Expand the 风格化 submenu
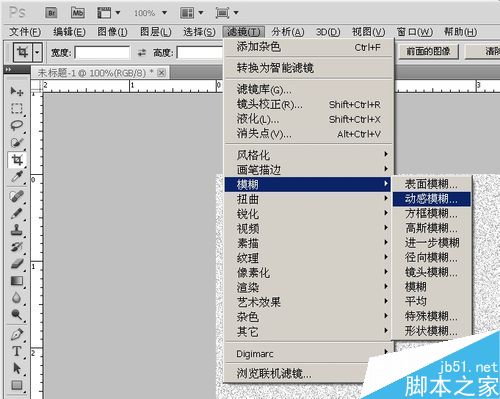500x399 pixels. (x=308, y=155)
